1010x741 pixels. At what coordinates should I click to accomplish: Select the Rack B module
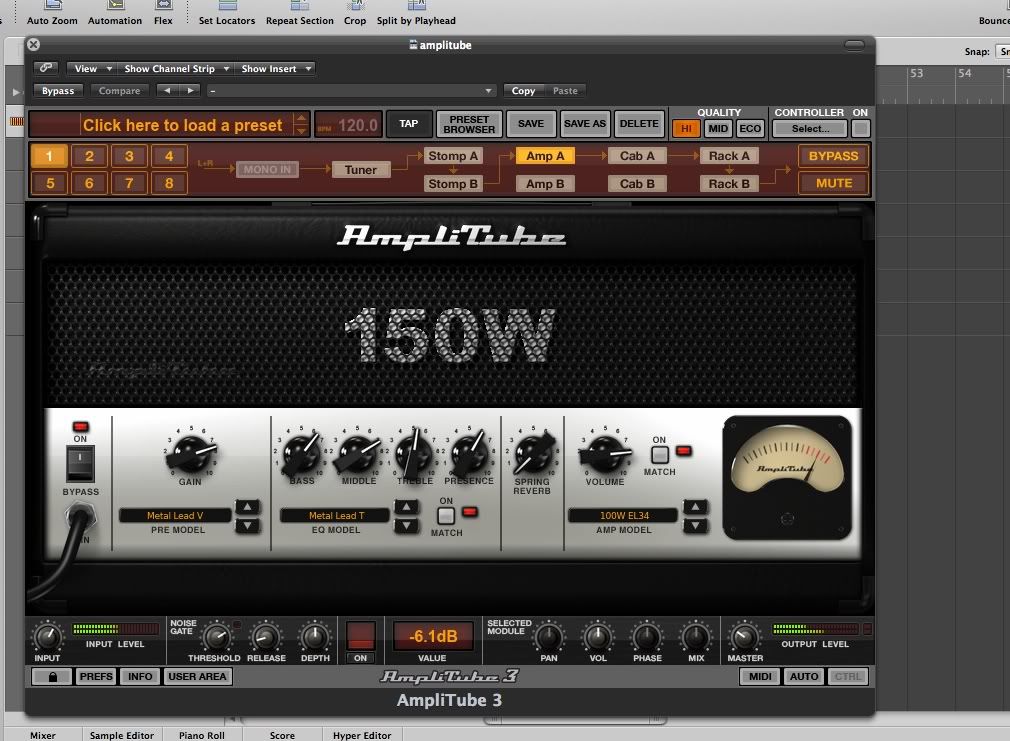coord(729,184)
